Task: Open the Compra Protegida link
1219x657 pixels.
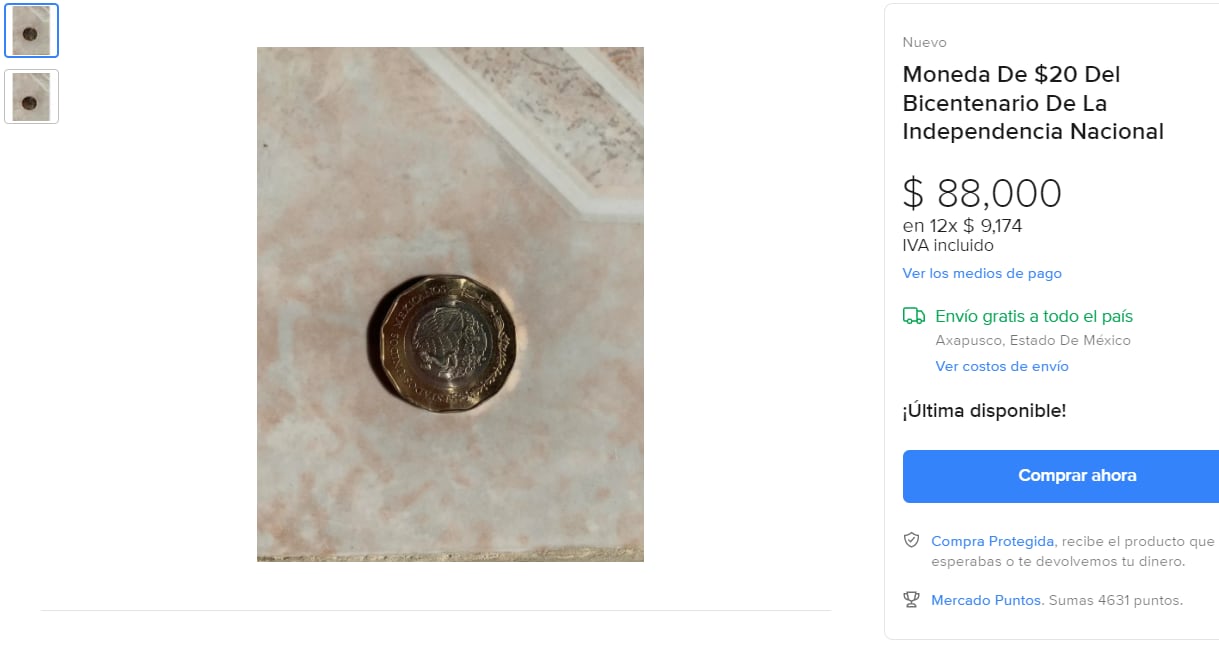Action: [992, 541]
